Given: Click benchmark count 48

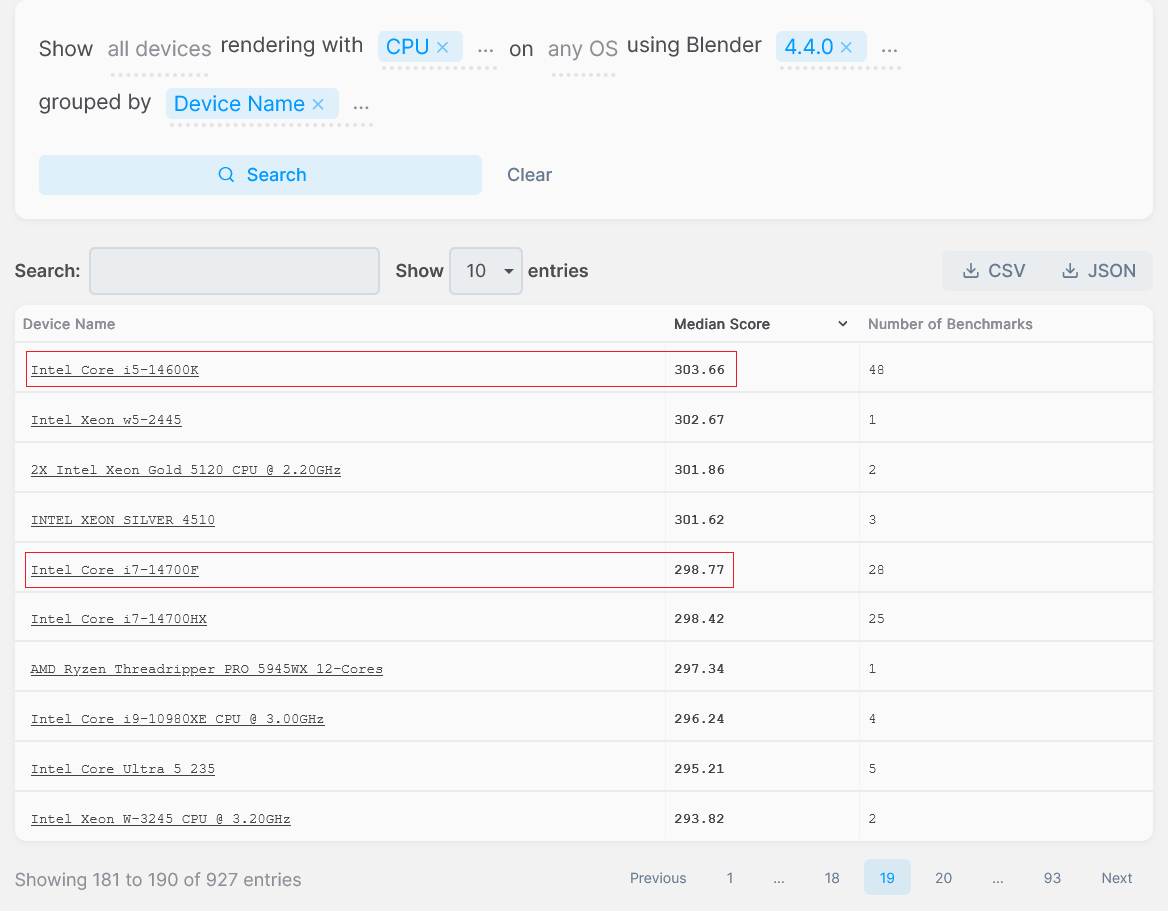Looking at the screenshot, I should tap(876, 369).
